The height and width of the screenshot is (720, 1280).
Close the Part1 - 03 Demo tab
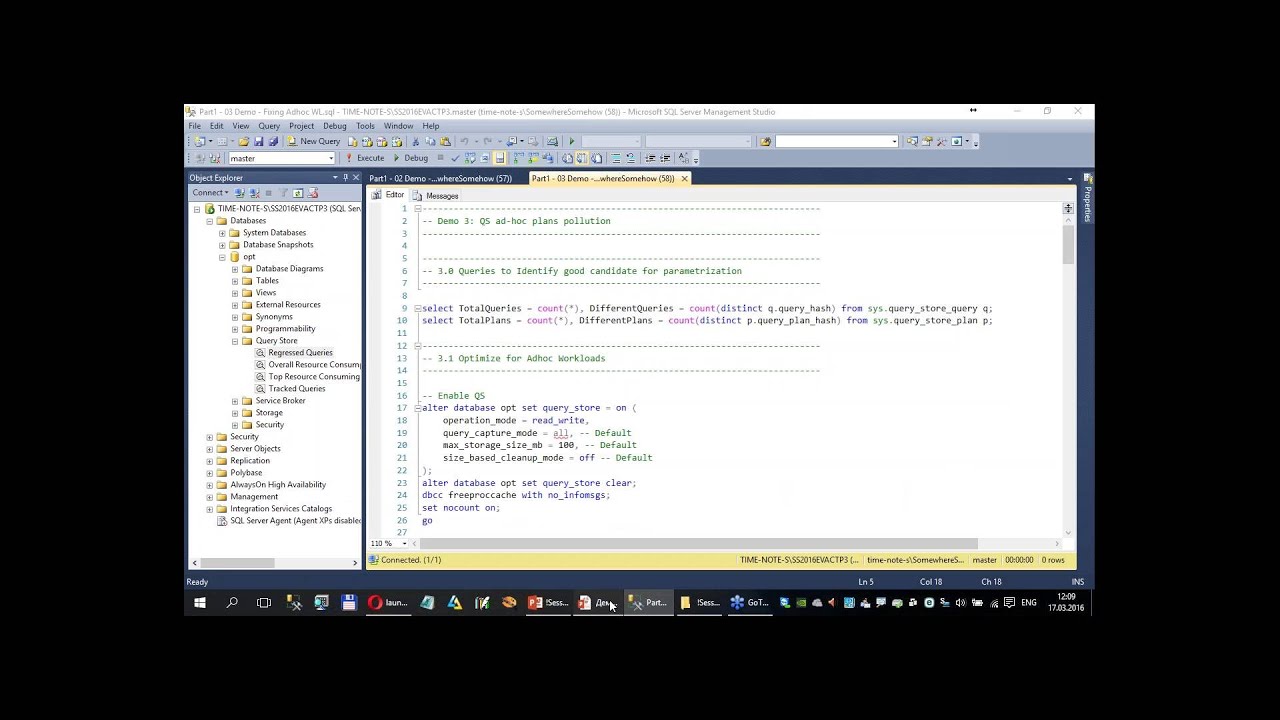[685, 178]
